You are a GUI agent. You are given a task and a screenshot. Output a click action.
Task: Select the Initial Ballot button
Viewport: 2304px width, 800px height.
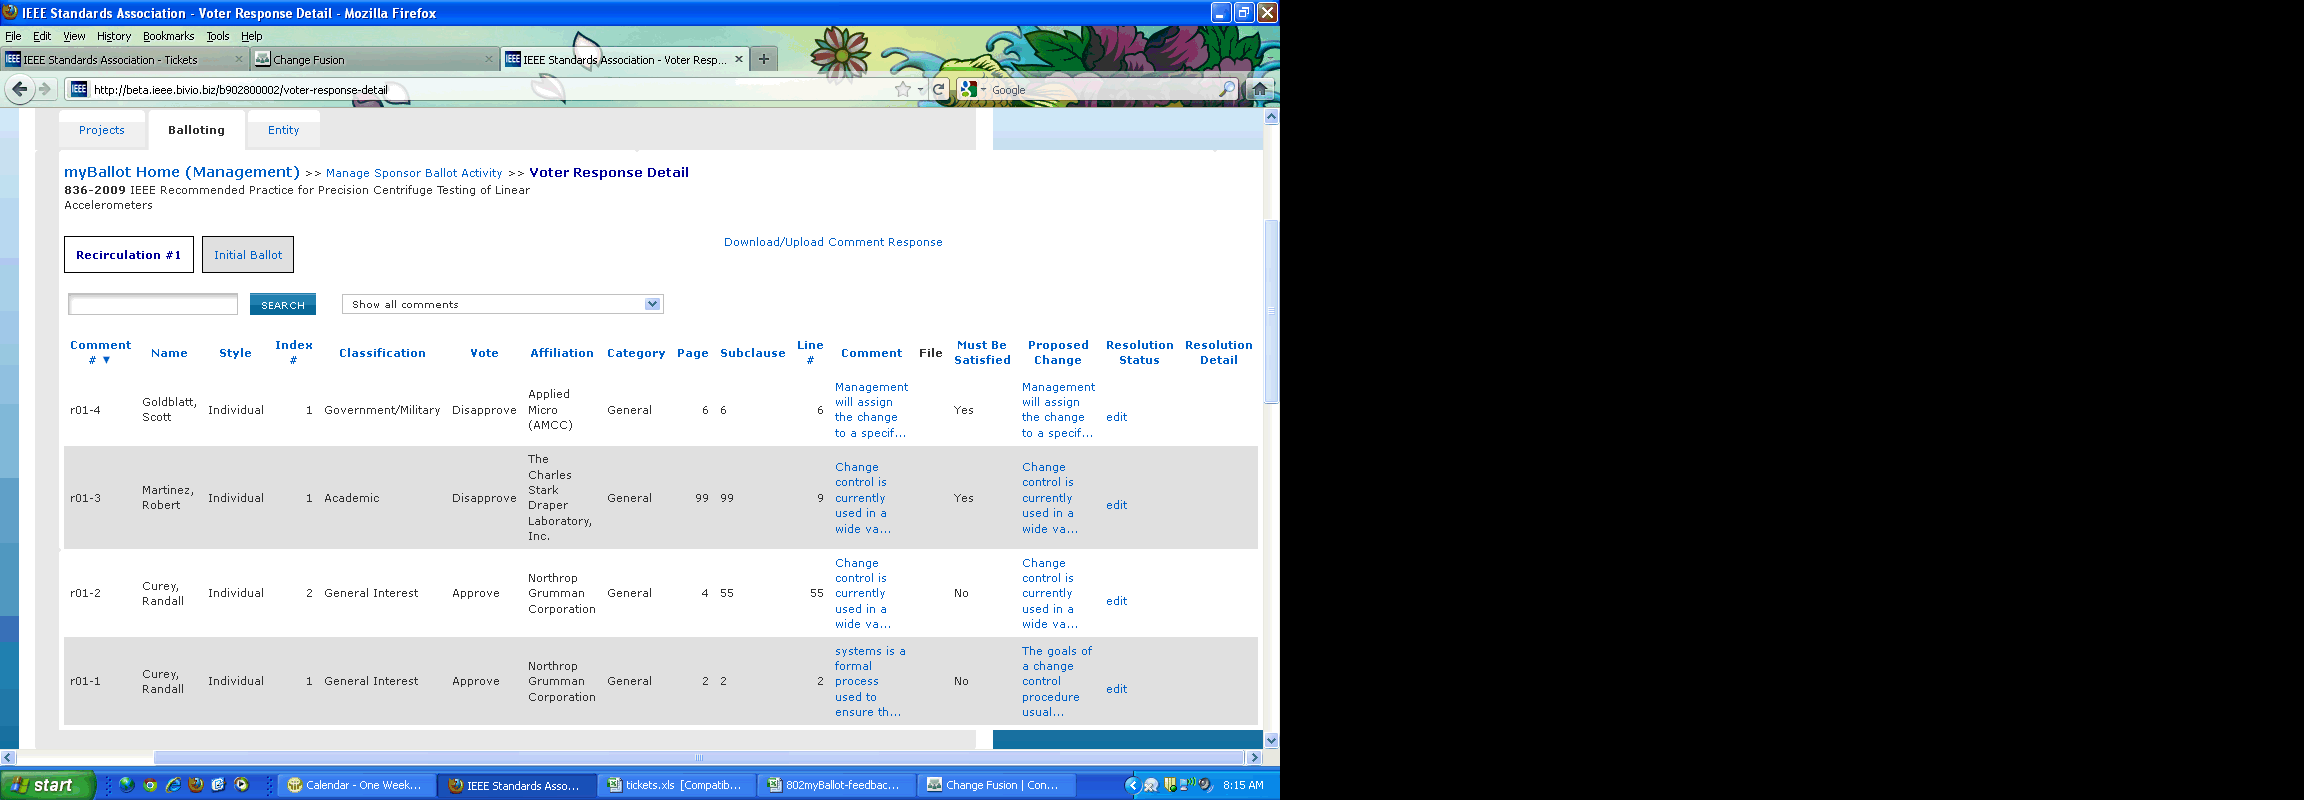[x=248, y=255]
